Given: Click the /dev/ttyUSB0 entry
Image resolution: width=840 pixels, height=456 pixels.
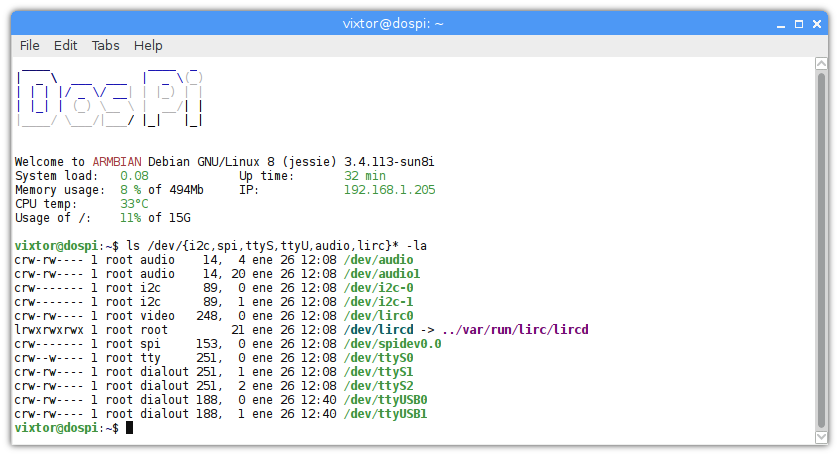Looking at the screenshot, I should pos(386,400).
